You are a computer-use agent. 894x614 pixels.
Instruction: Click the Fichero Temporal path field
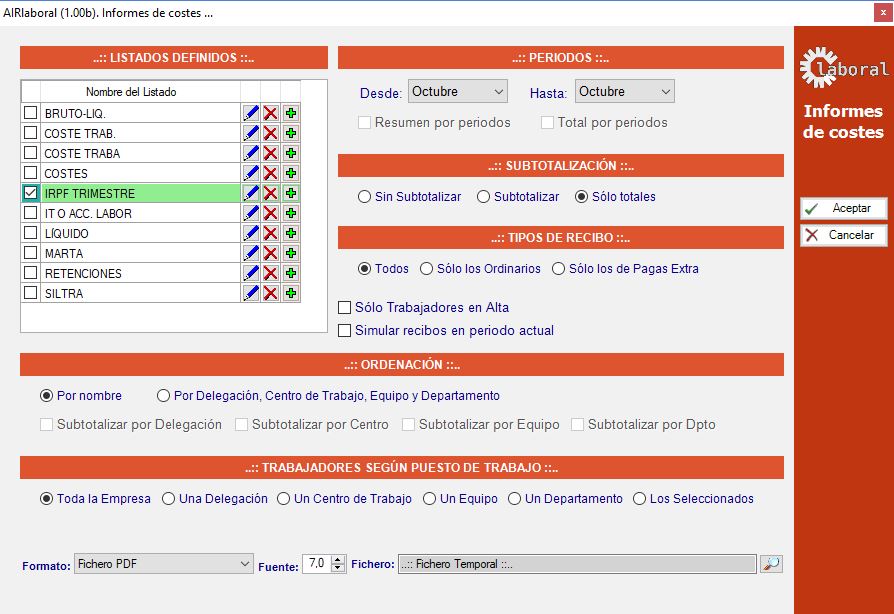coord(576,564)
